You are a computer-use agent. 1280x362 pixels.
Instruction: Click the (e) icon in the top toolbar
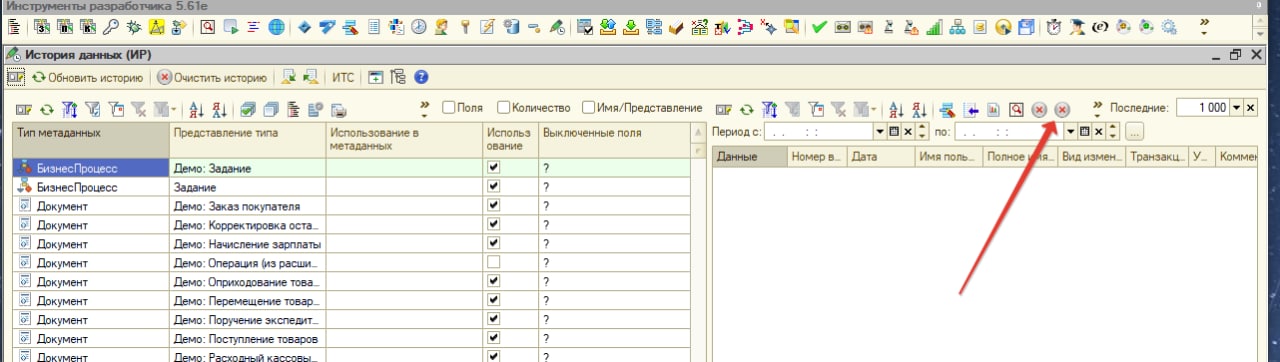tap(1100, 26)
